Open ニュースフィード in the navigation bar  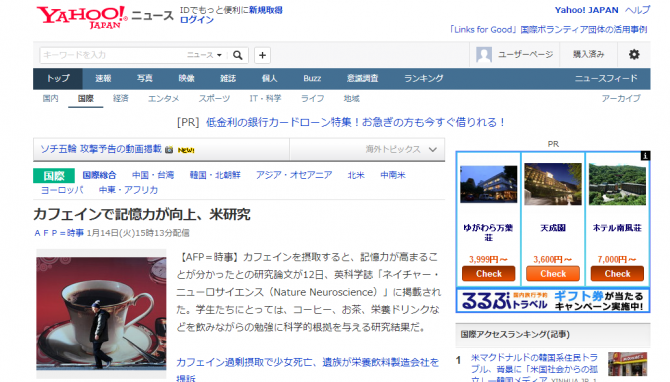(606, 78)
